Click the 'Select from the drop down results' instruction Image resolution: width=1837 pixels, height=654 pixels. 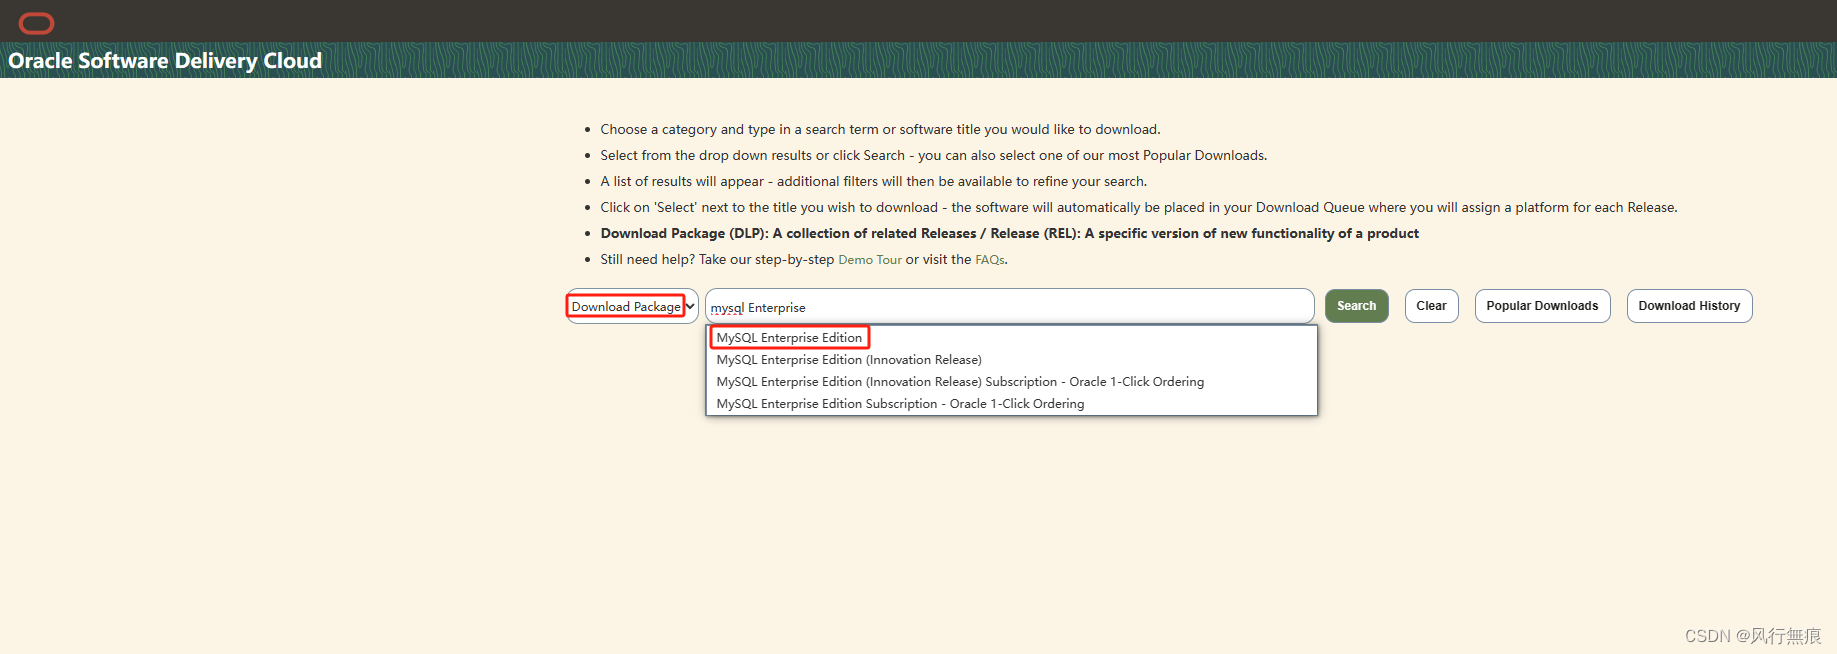point(933,156)
